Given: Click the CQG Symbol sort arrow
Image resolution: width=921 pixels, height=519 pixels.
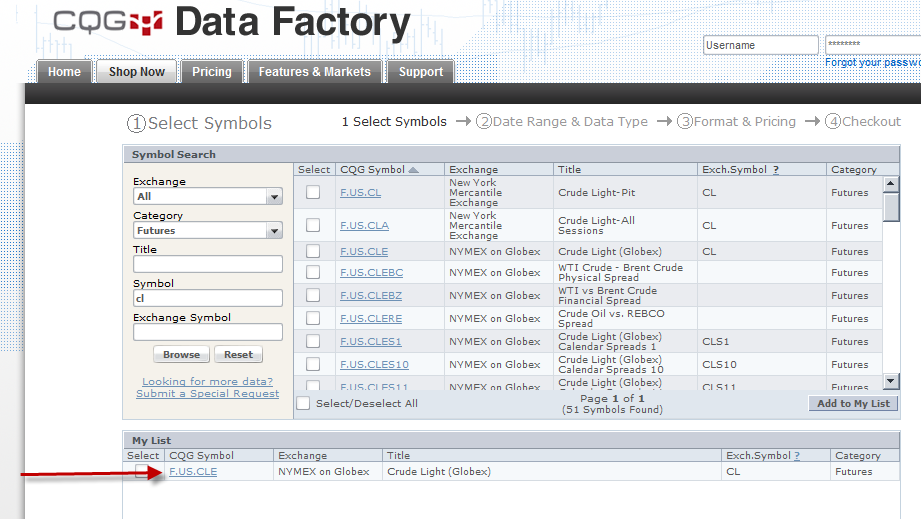Looking at the screenshot, I should point(414,170).
